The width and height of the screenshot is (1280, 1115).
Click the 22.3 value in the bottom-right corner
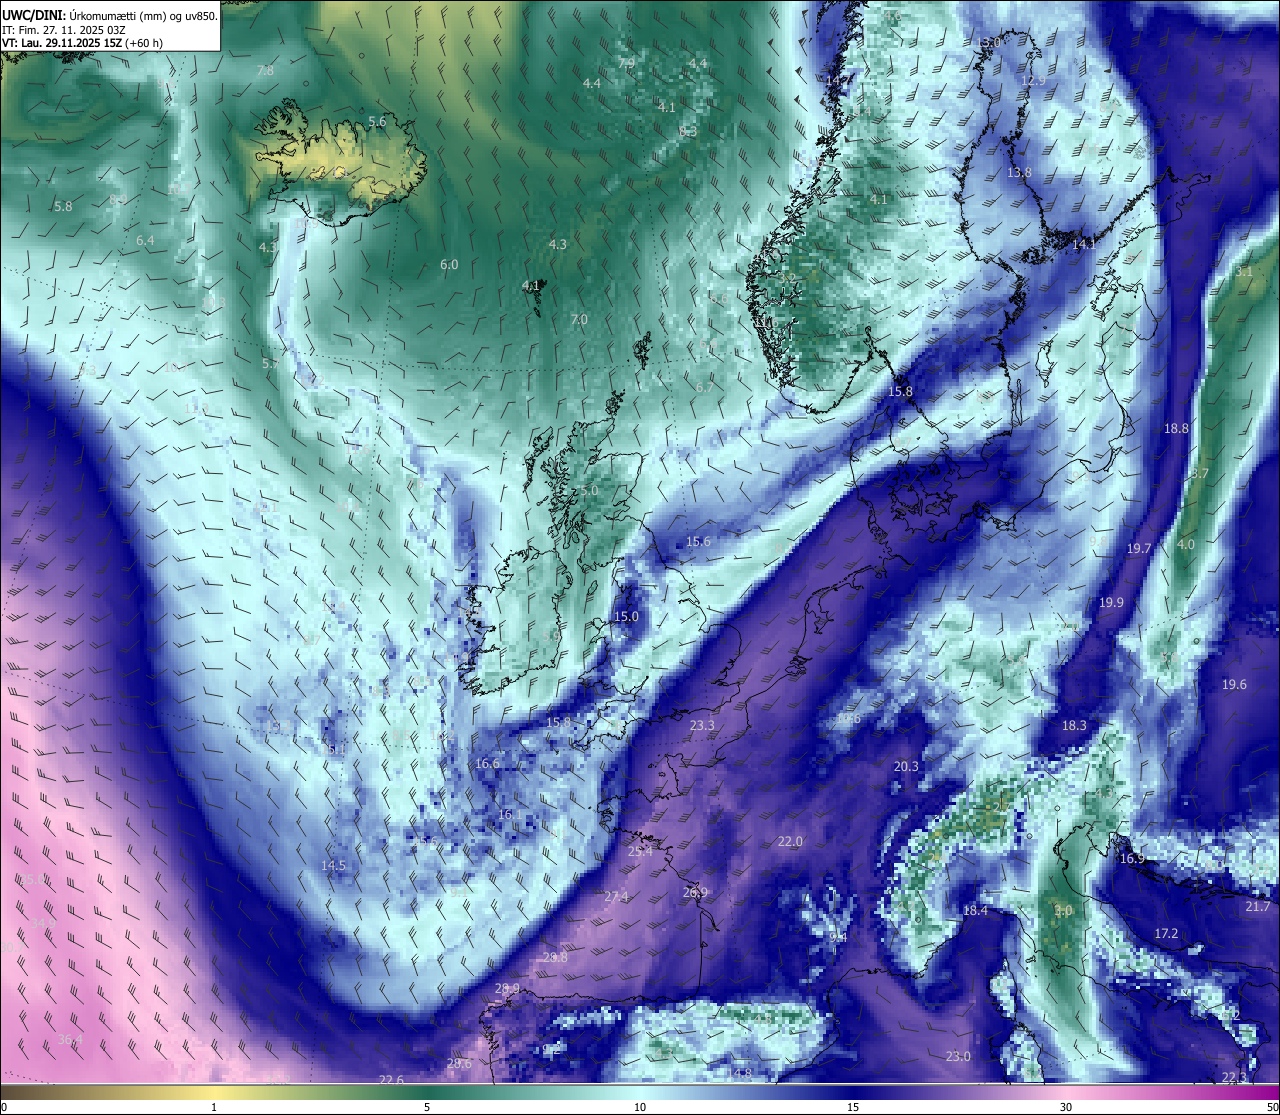(x=1235, y=1078)
